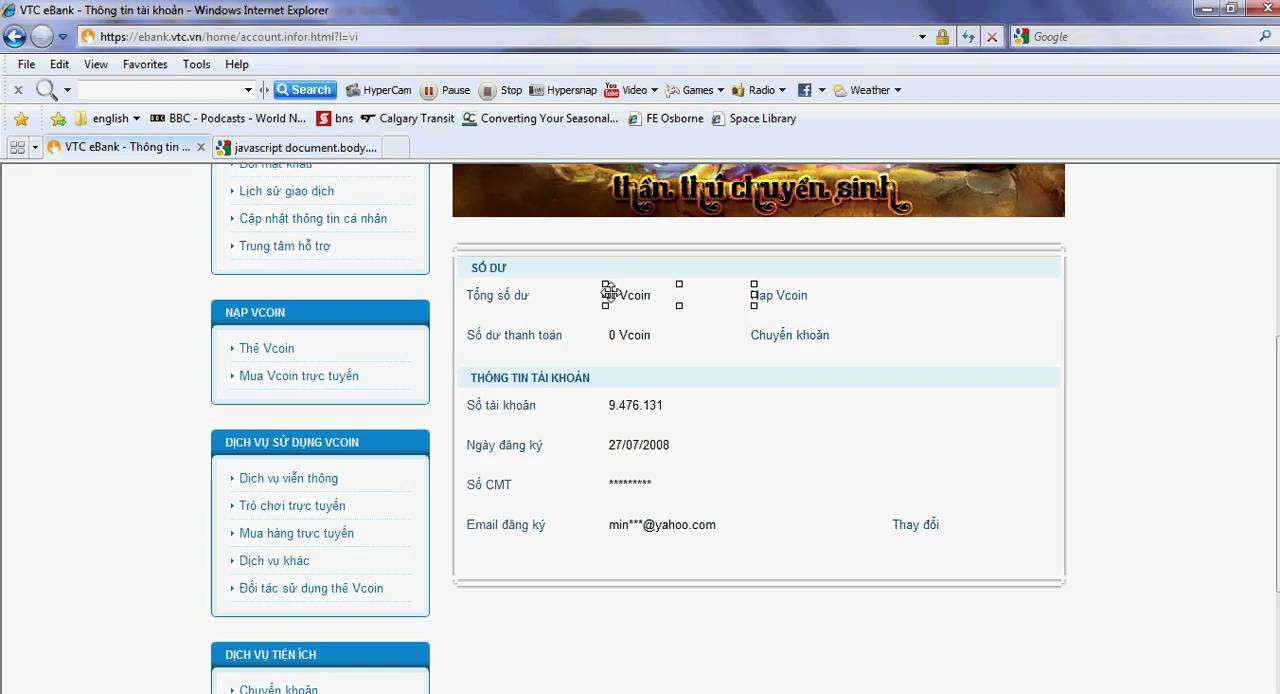1280x694 pixels.
Task: Open Mua hàng trực tuyến link
Action: click(297, 533)
